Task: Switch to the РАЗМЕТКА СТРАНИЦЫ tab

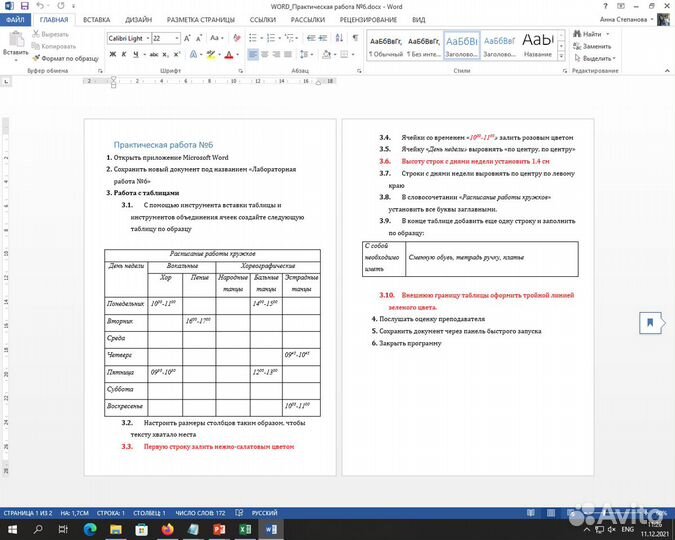Action: pos(201,20)
